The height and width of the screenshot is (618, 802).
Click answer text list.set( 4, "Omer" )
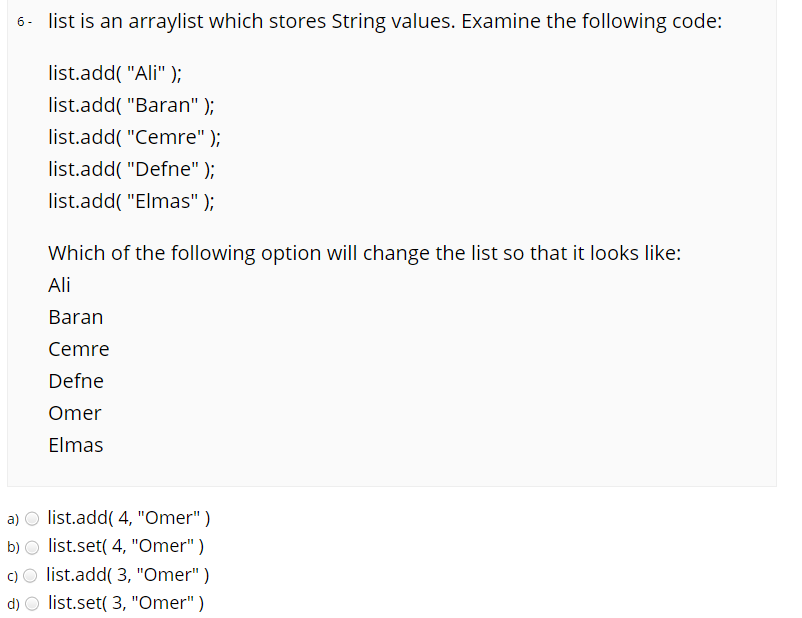point(126,546)
